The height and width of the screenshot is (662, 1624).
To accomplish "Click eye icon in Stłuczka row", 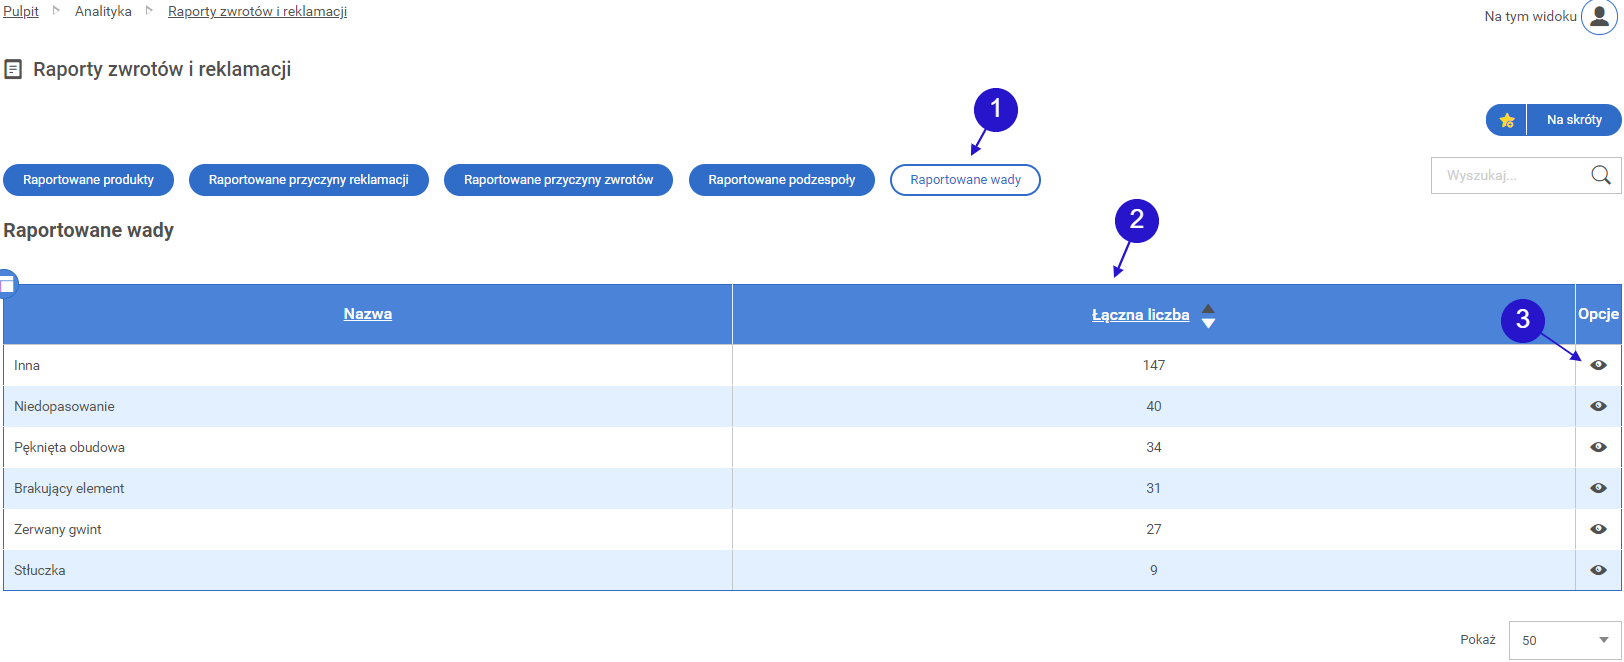I will coord(1598,570).
